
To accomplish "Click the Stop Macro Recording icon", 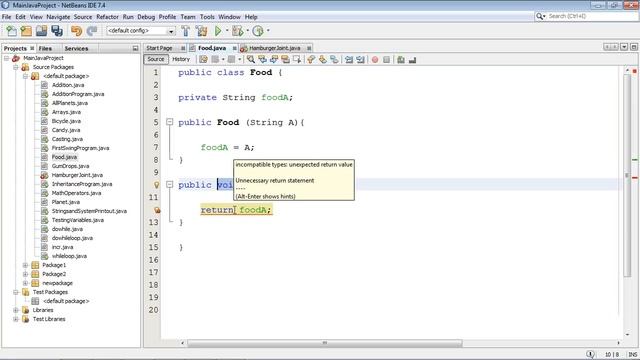I will point(386,60).
